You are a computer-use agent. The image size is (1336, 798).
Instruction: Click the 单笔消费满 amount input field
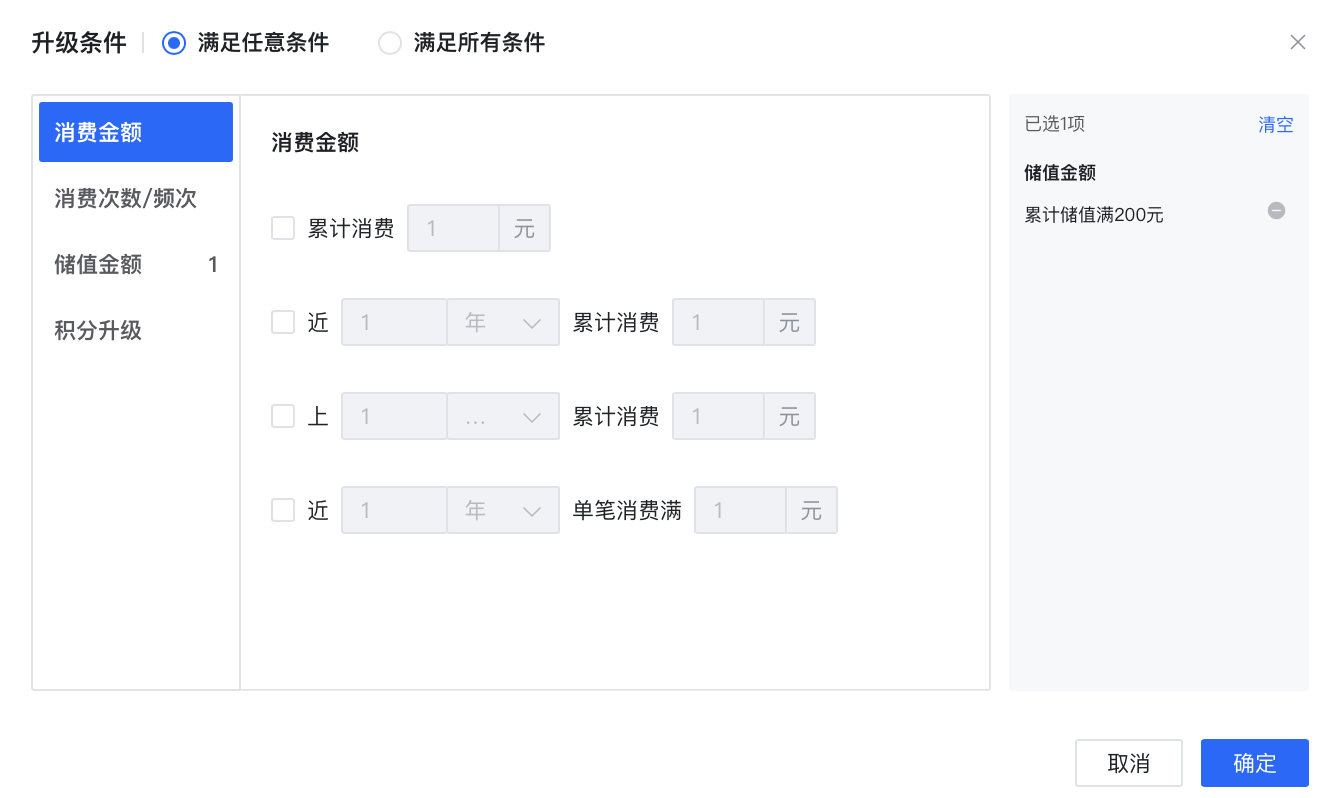740,510
